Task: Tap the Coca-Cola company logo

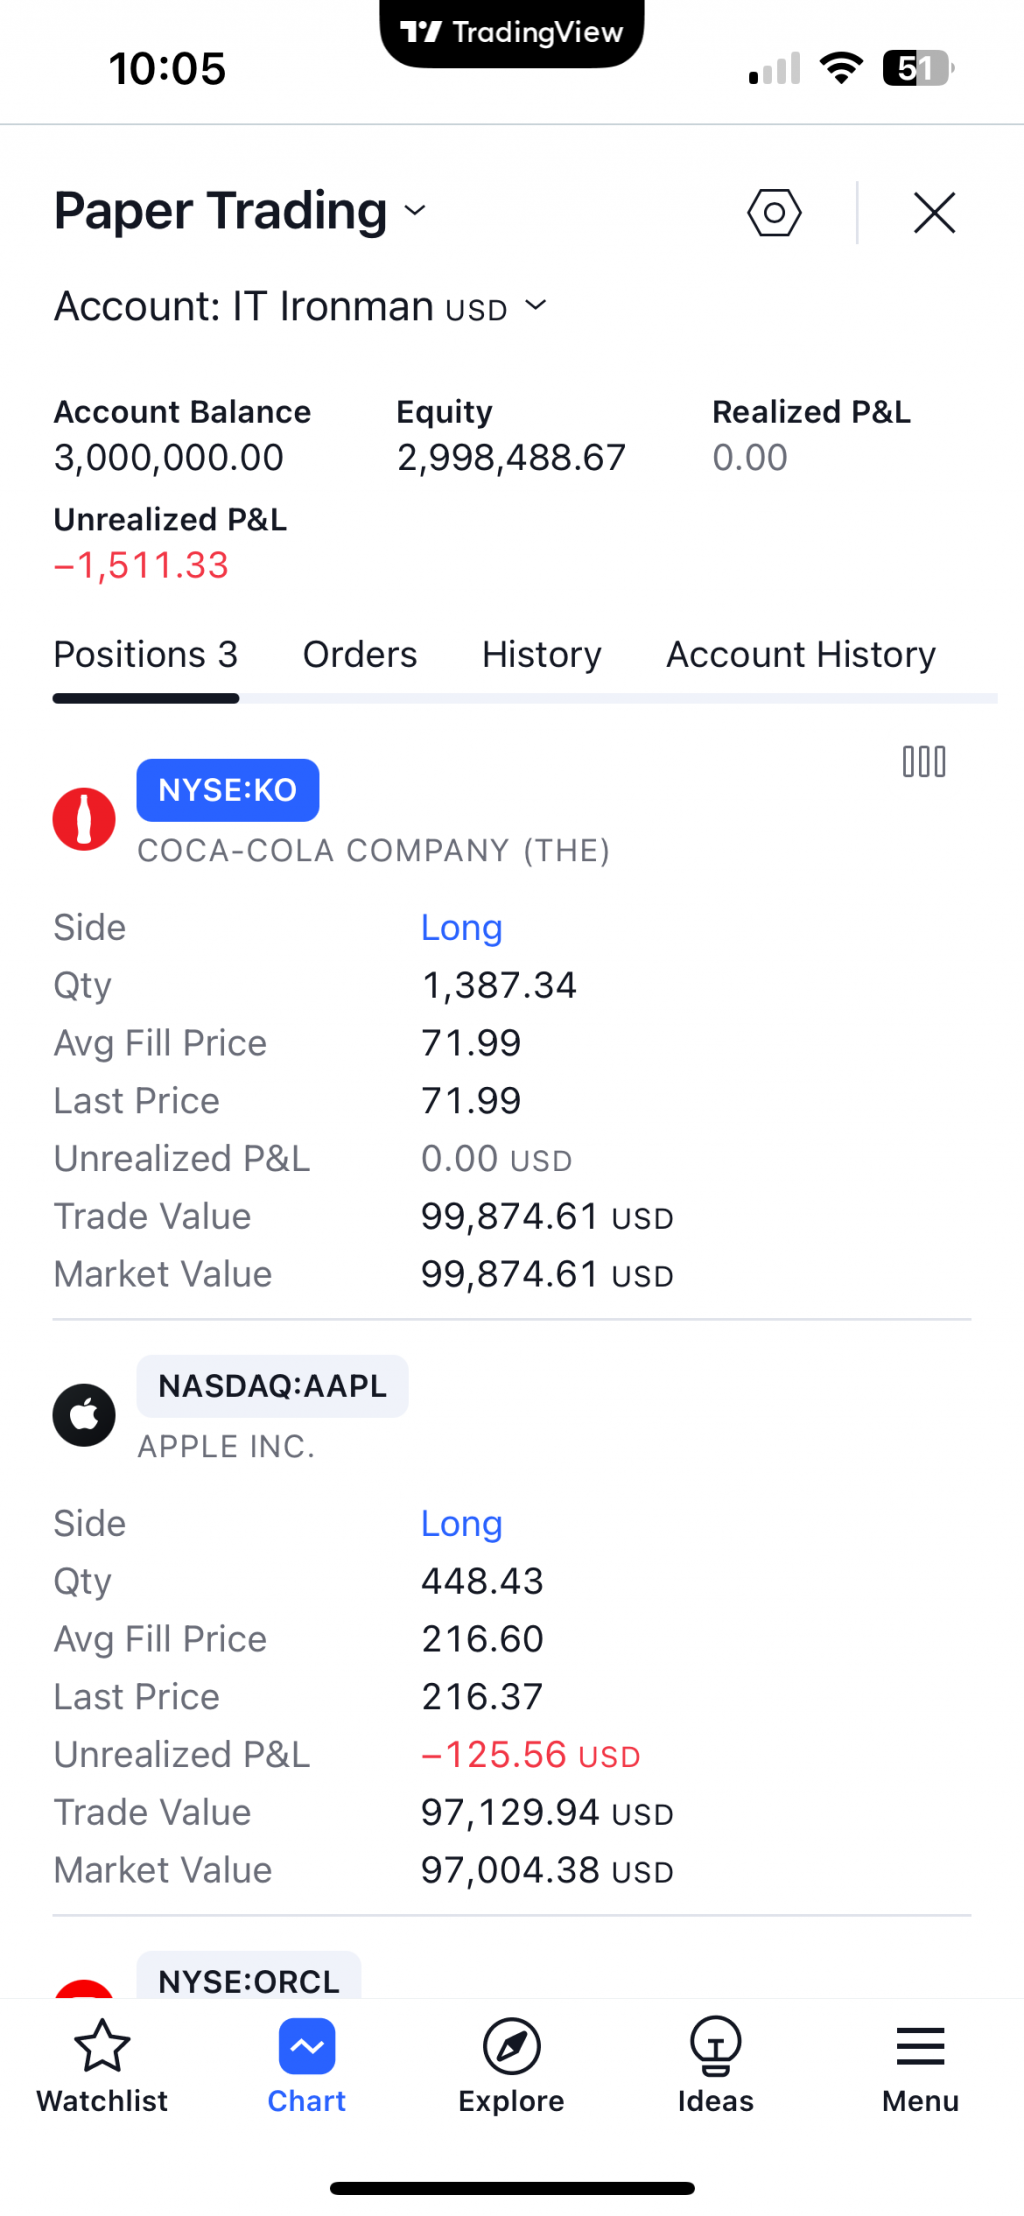Action: [84, 819]
